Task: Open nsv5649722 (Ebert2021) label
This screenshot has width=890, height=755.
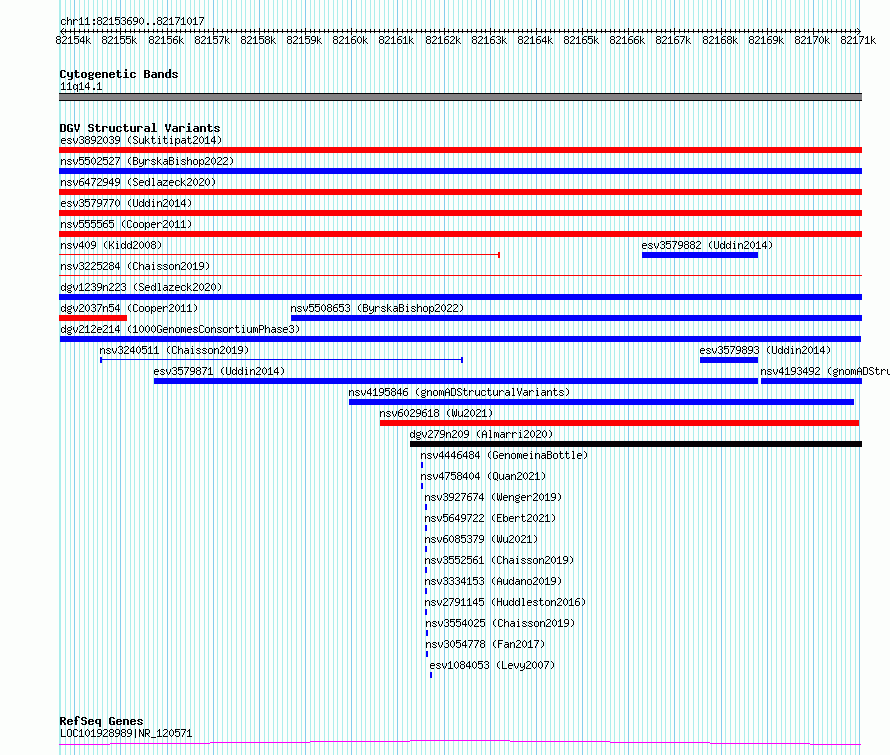Action: [490, 518]
